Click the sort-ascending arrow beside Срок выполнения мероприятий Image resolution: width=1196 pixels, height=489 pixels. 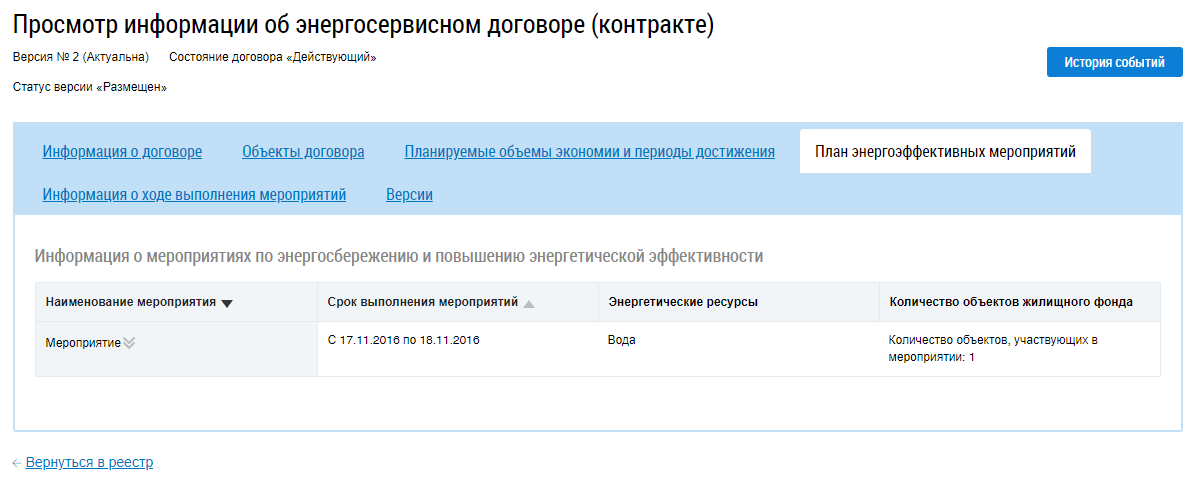tap(529, 303)
